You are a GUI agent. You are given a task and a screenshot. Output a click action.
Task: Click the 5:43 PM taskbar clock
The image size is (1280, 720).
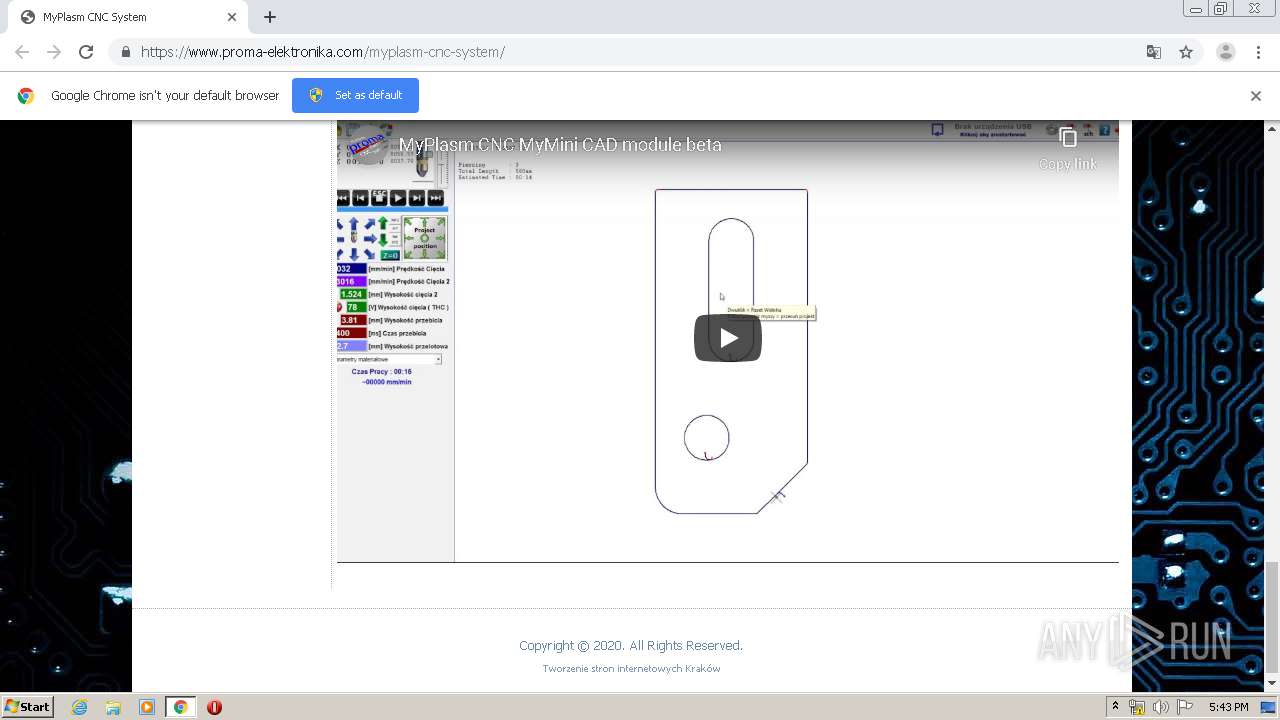1228,707
